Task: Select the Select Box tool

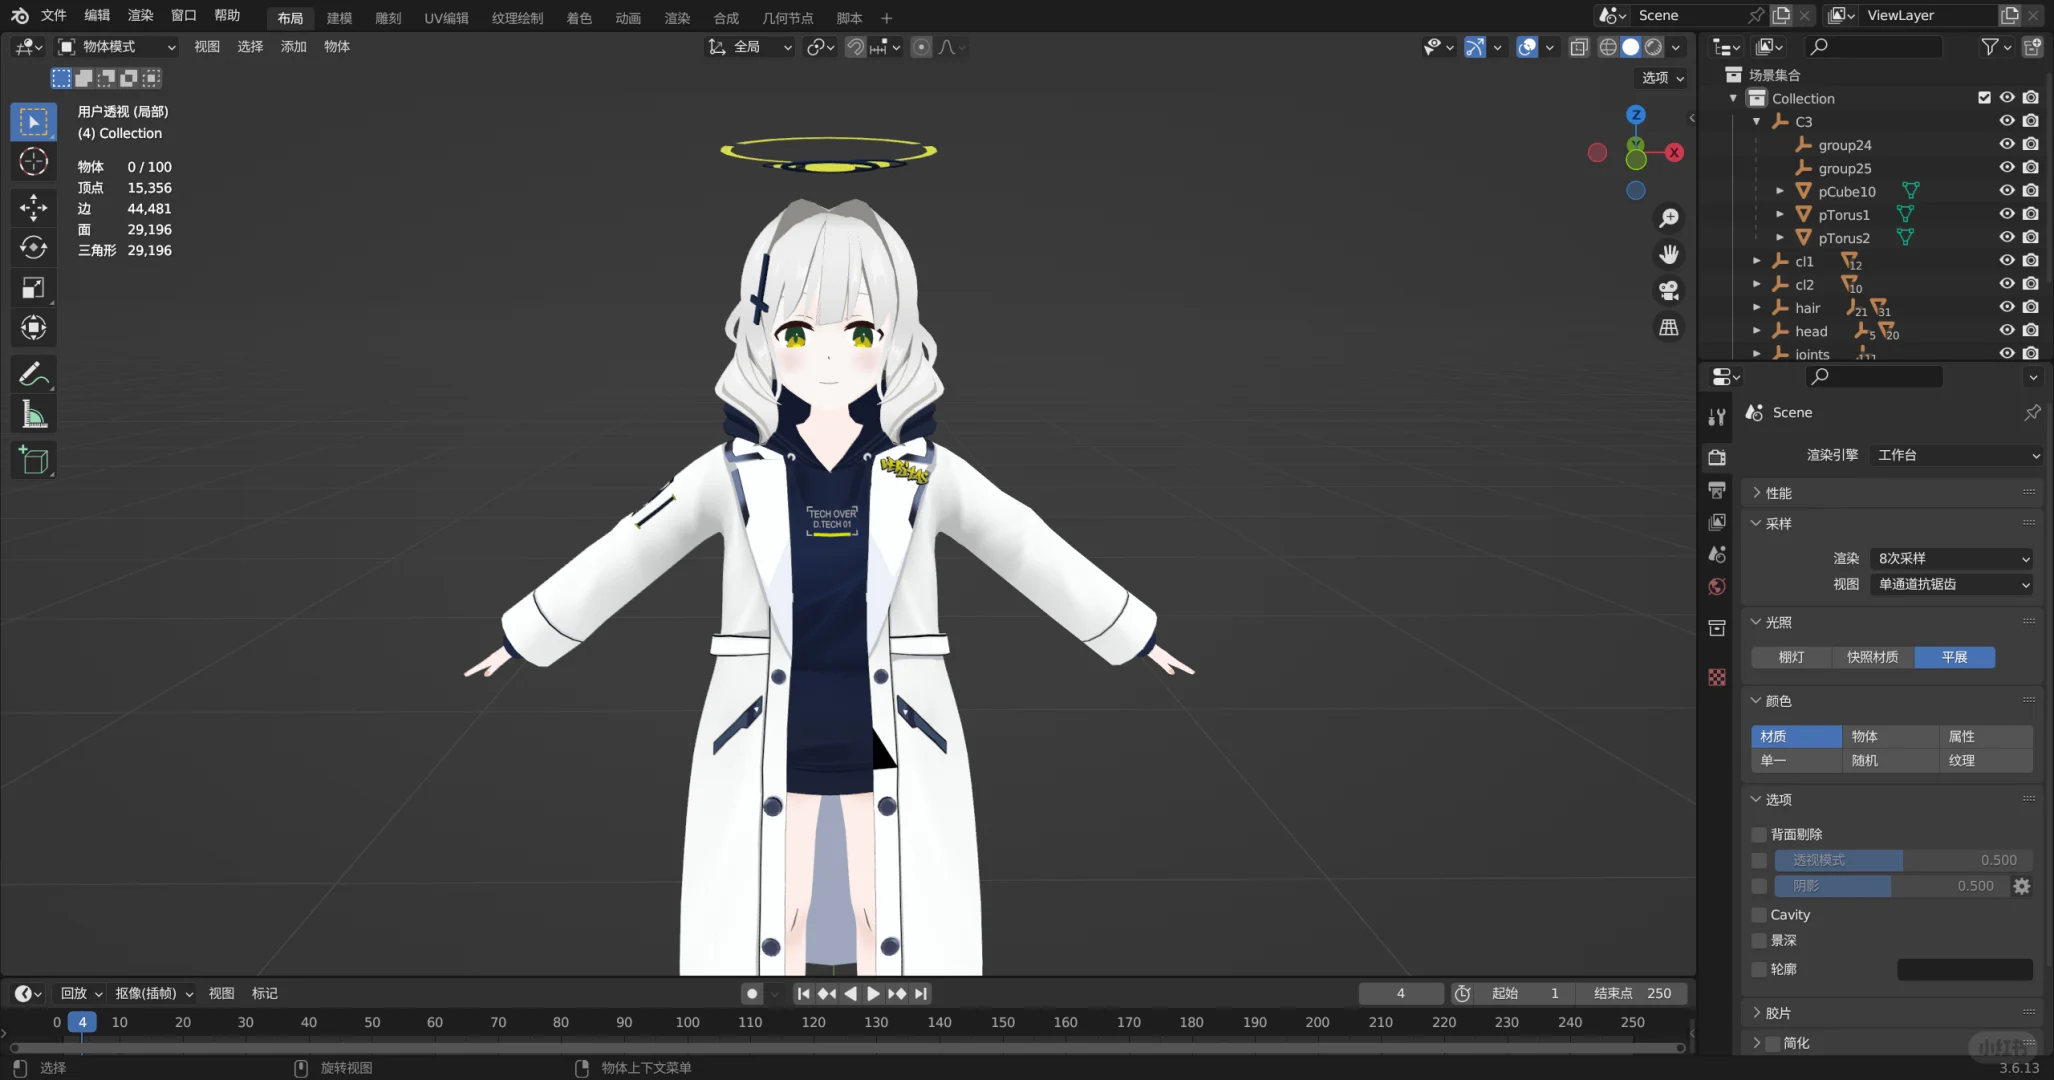Action: pyautogui.click(x=33, y=122)
